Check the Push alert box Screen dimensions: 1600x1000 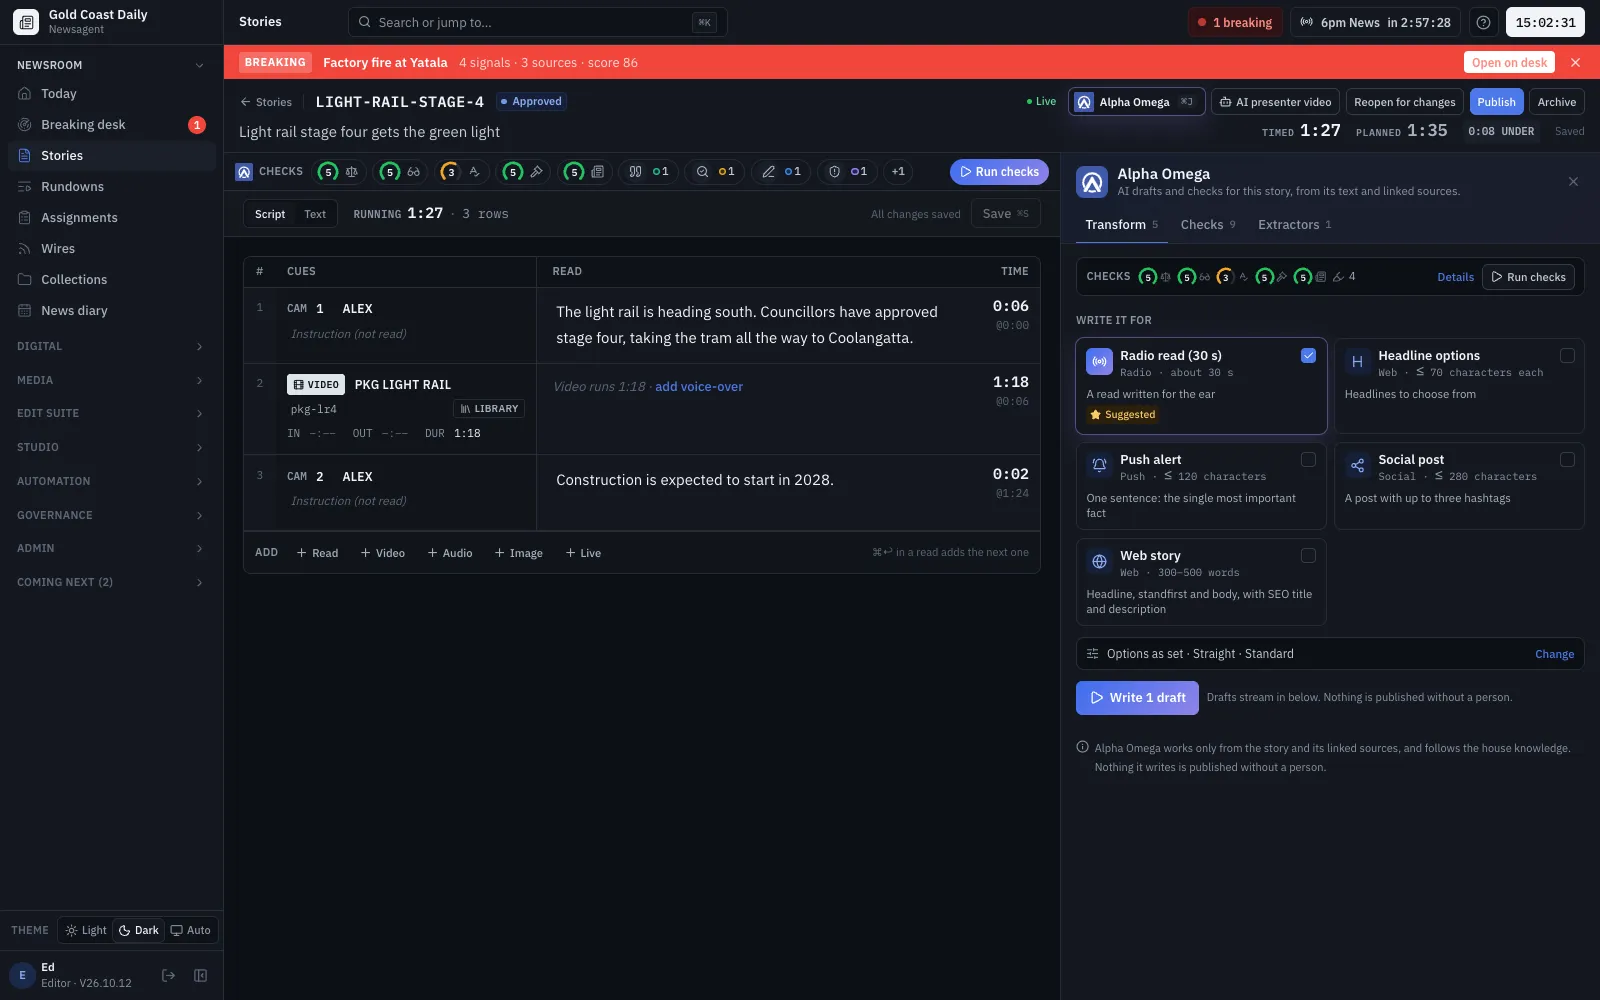[x=1308, y=459]
